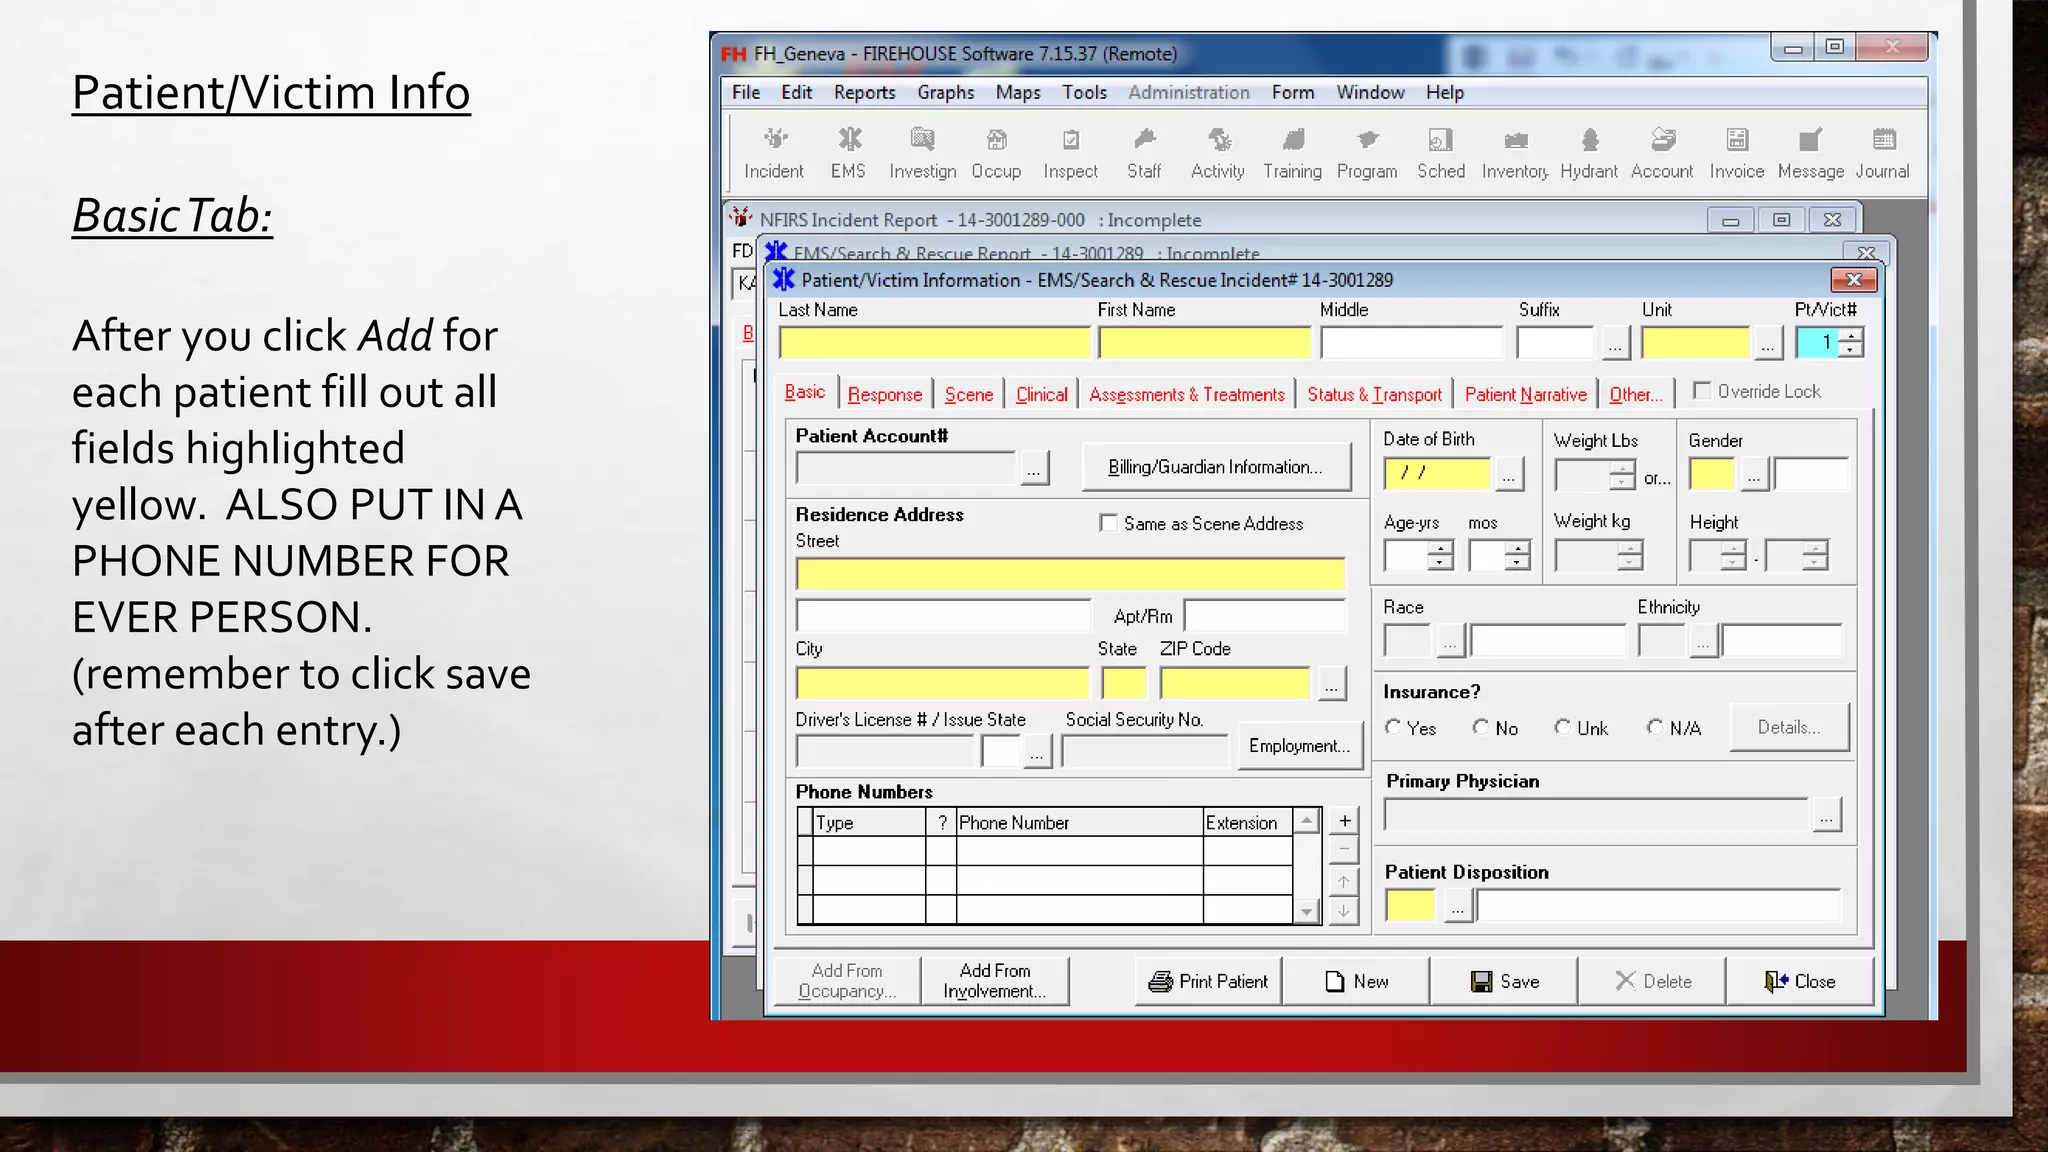Click Add From Occupancy button
The height and width of the screenshot is (1152, 2048).
pyautogui.click(x=847, y=981)
